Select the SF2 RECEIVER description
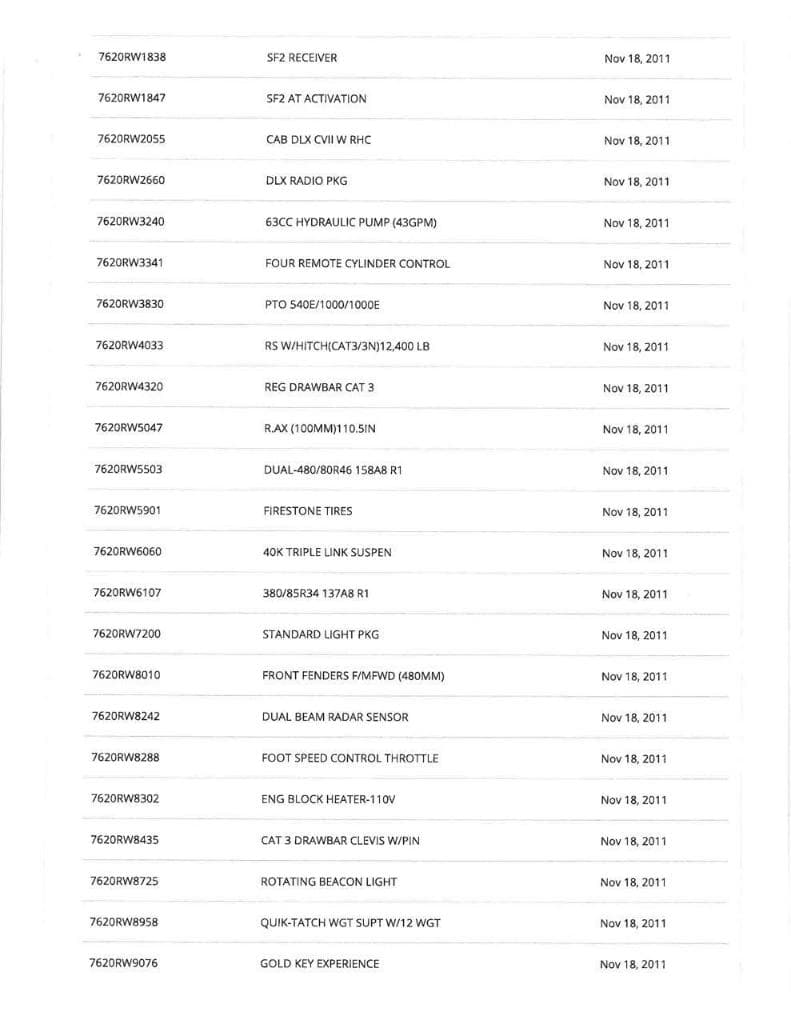 302,58
